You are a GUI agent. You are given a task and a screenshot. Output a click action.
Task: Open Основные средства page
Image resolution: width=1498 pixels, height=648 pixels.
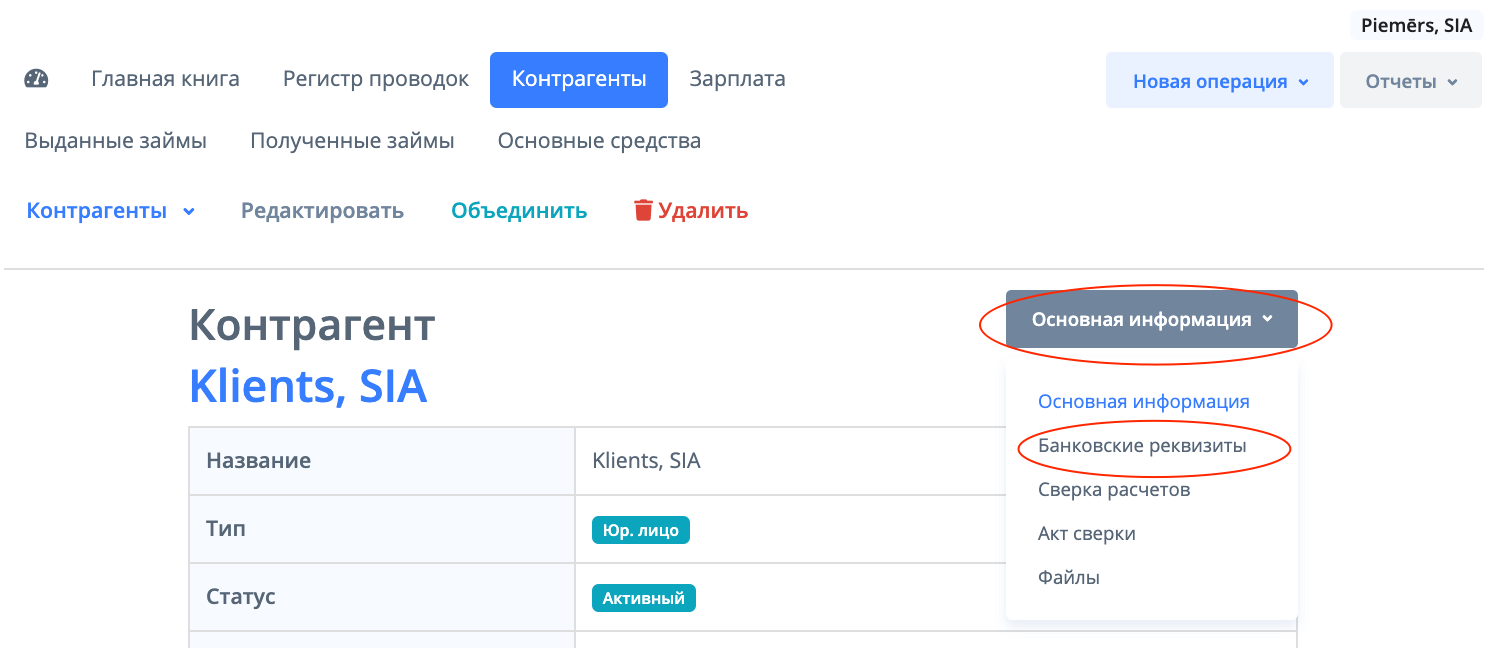coord(599,141)
